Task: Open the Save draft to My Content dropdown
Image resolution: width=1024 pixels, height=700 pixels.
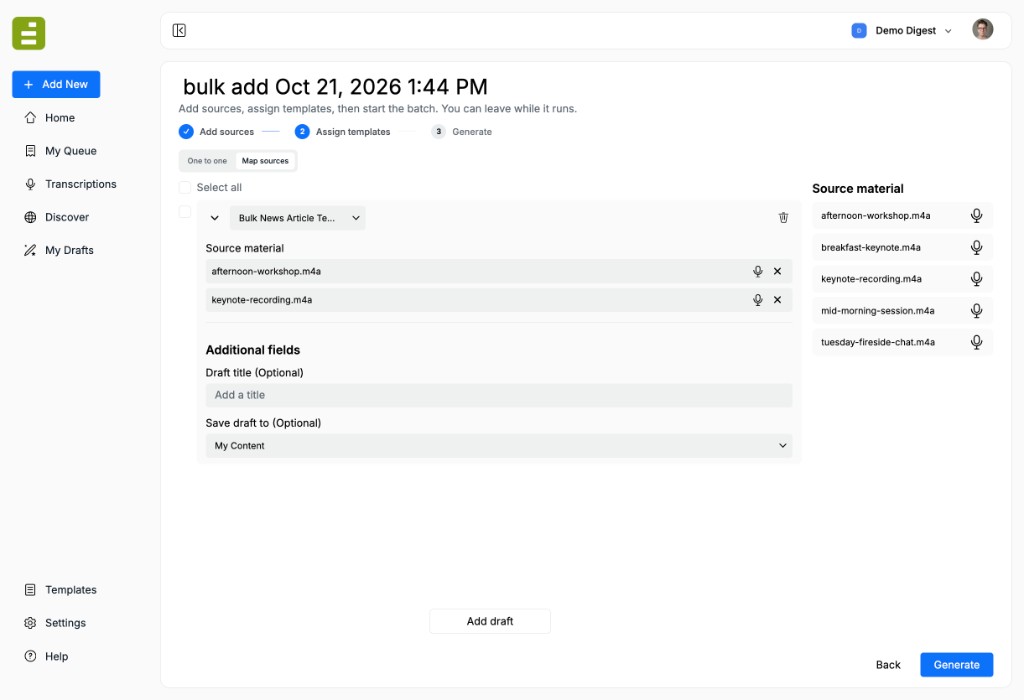Action: click(498, 446)
